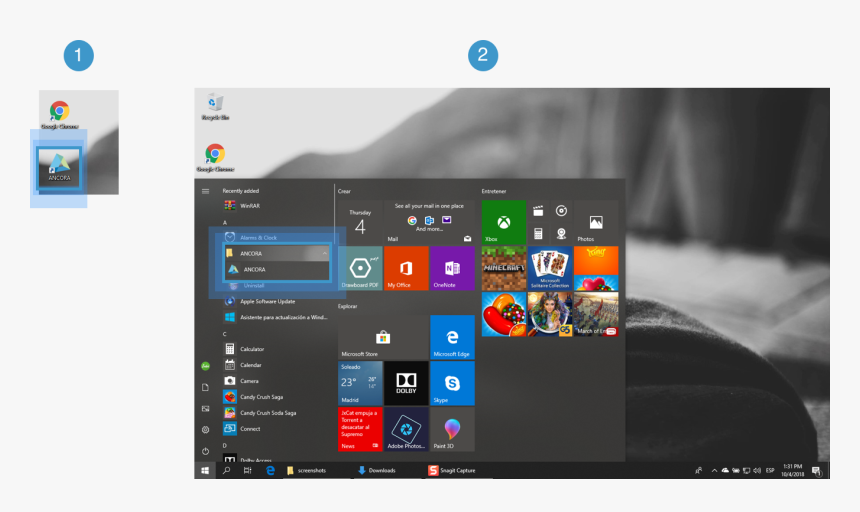This screenshot has width=860, height=512.
Task: Open Google Chrome on the large desktop
Action: point(215,158)
